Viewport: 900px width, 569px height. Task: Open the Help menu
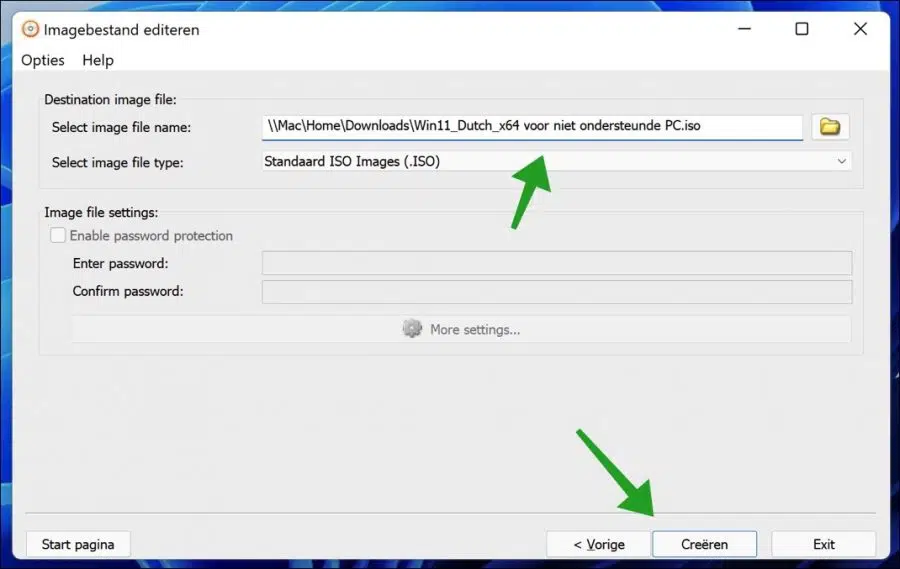tap(98, 60)
